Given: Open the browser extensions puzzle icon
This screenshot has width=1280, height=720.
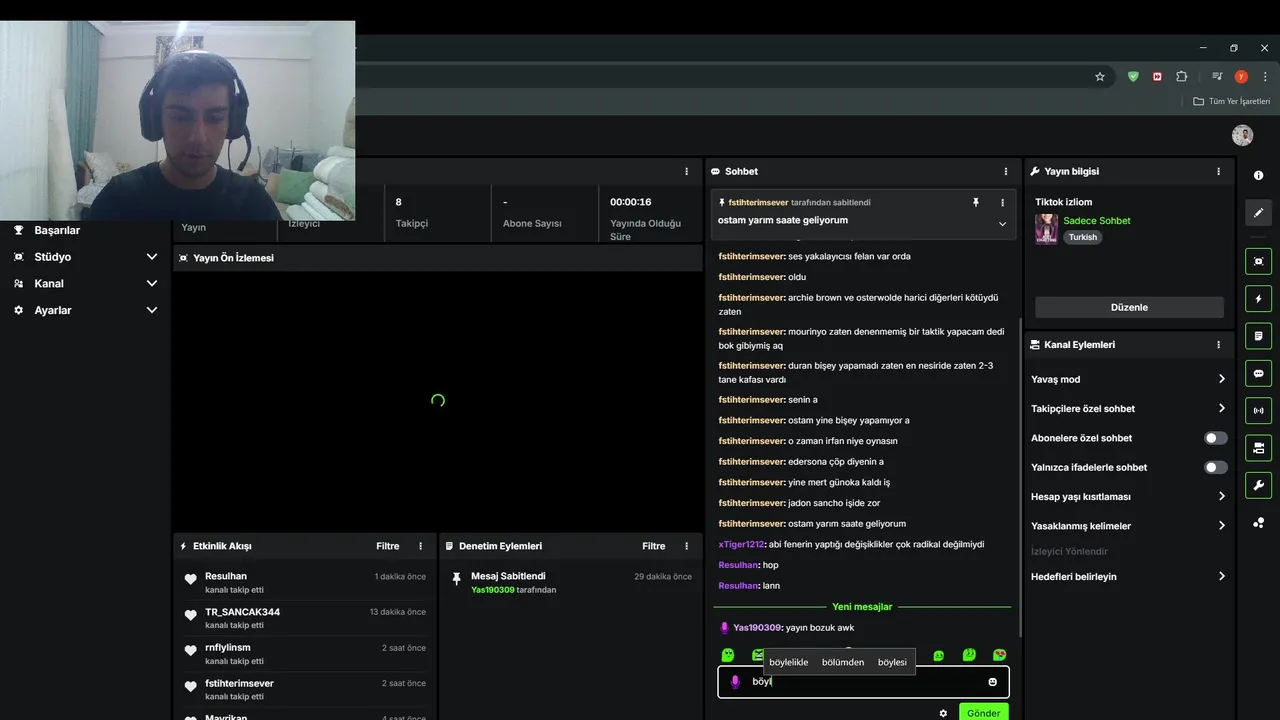Looking at the screenshot, I should tap(1182, 76).
